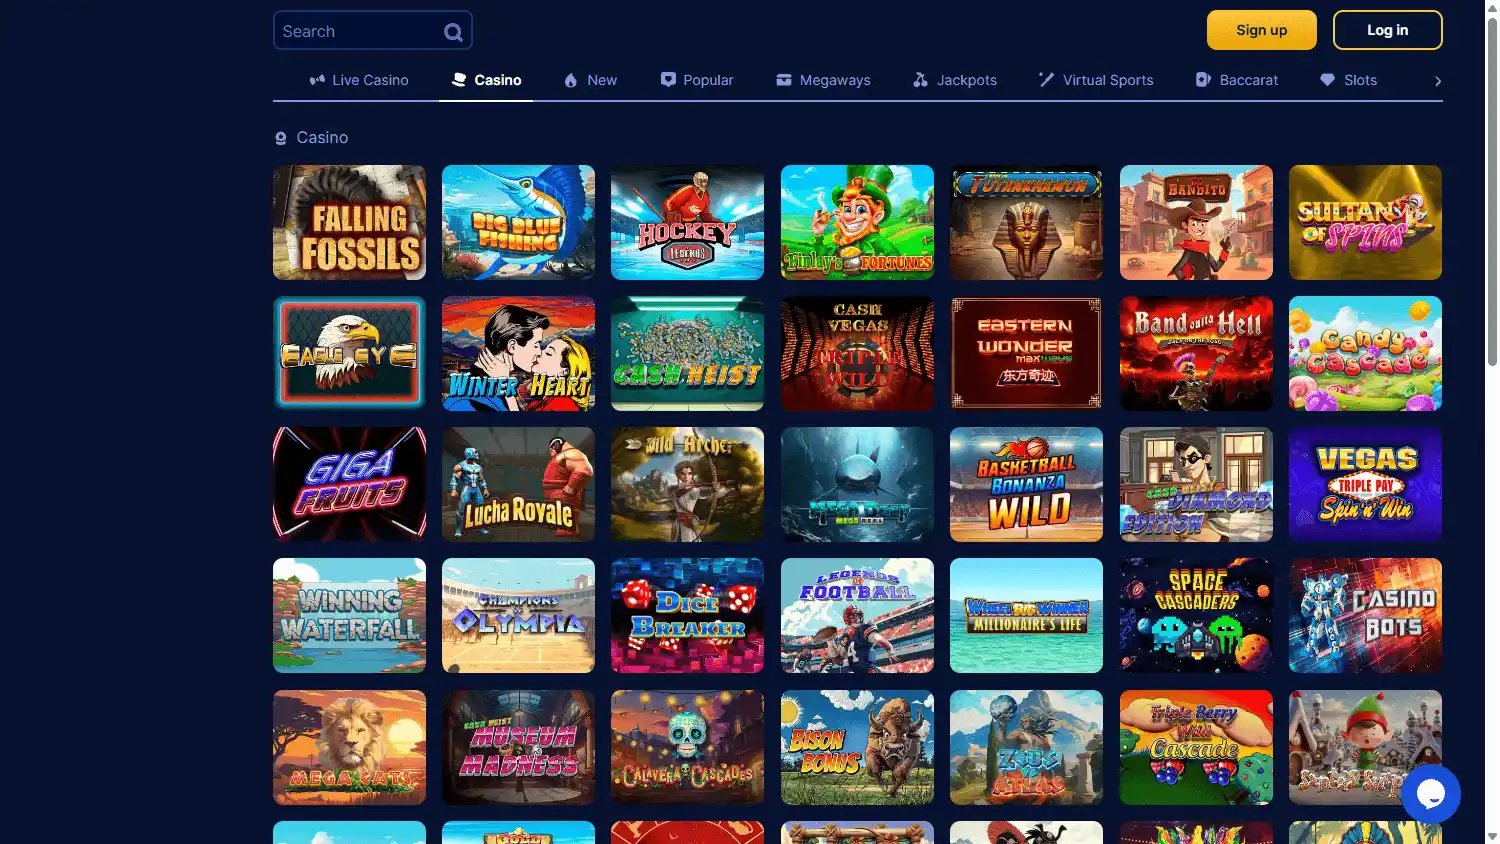The width and height of the screenshot is (1500, 844).
Task: Launch the Space Cascaders game
Action: click(1196, 615)
